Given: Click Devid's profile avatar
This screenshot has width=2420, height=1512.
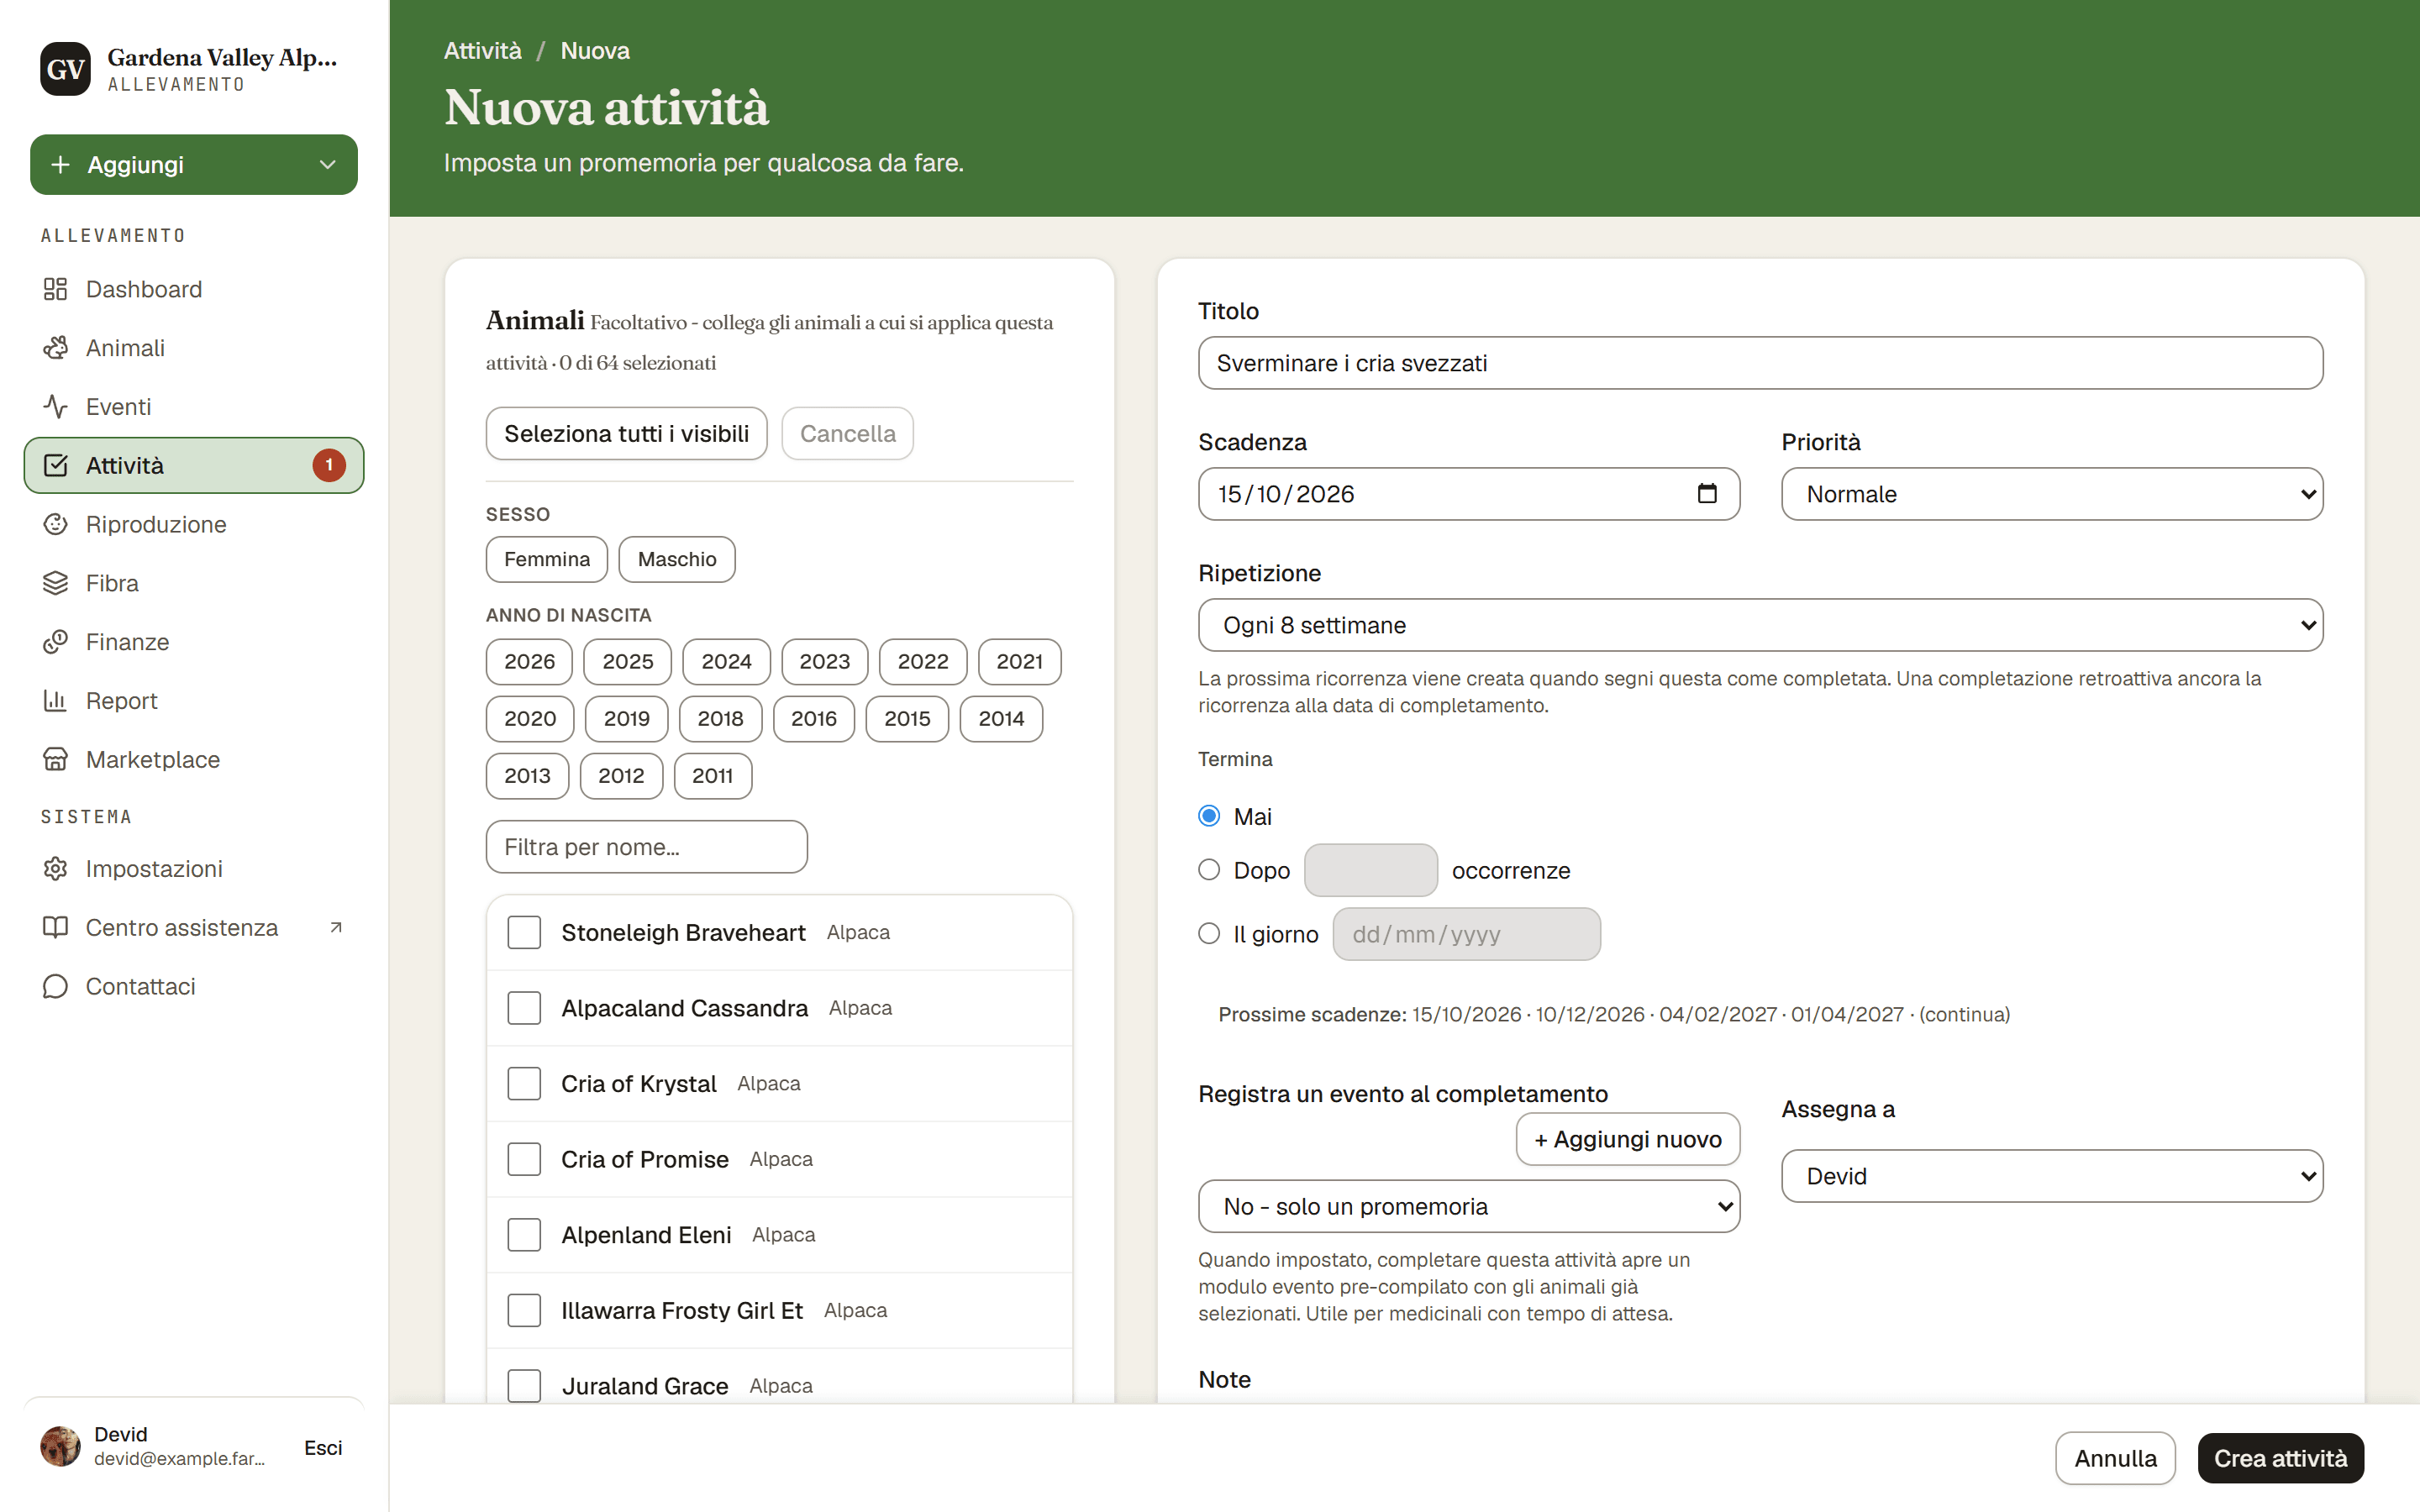Looking at the screenshot, I should [x=60, y=1447].
